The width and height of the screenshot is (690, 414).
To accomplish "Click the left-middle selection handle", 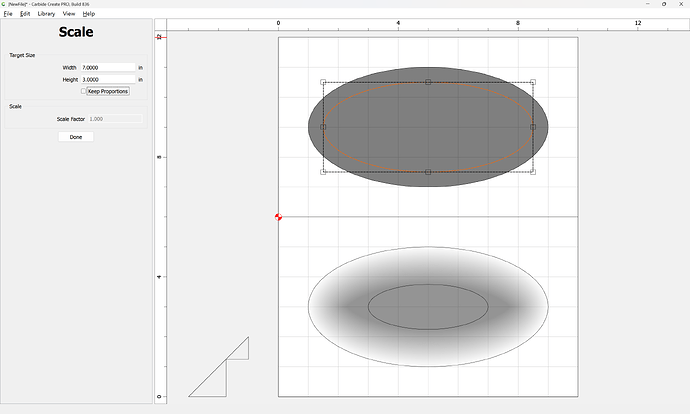I will (323, 127).
